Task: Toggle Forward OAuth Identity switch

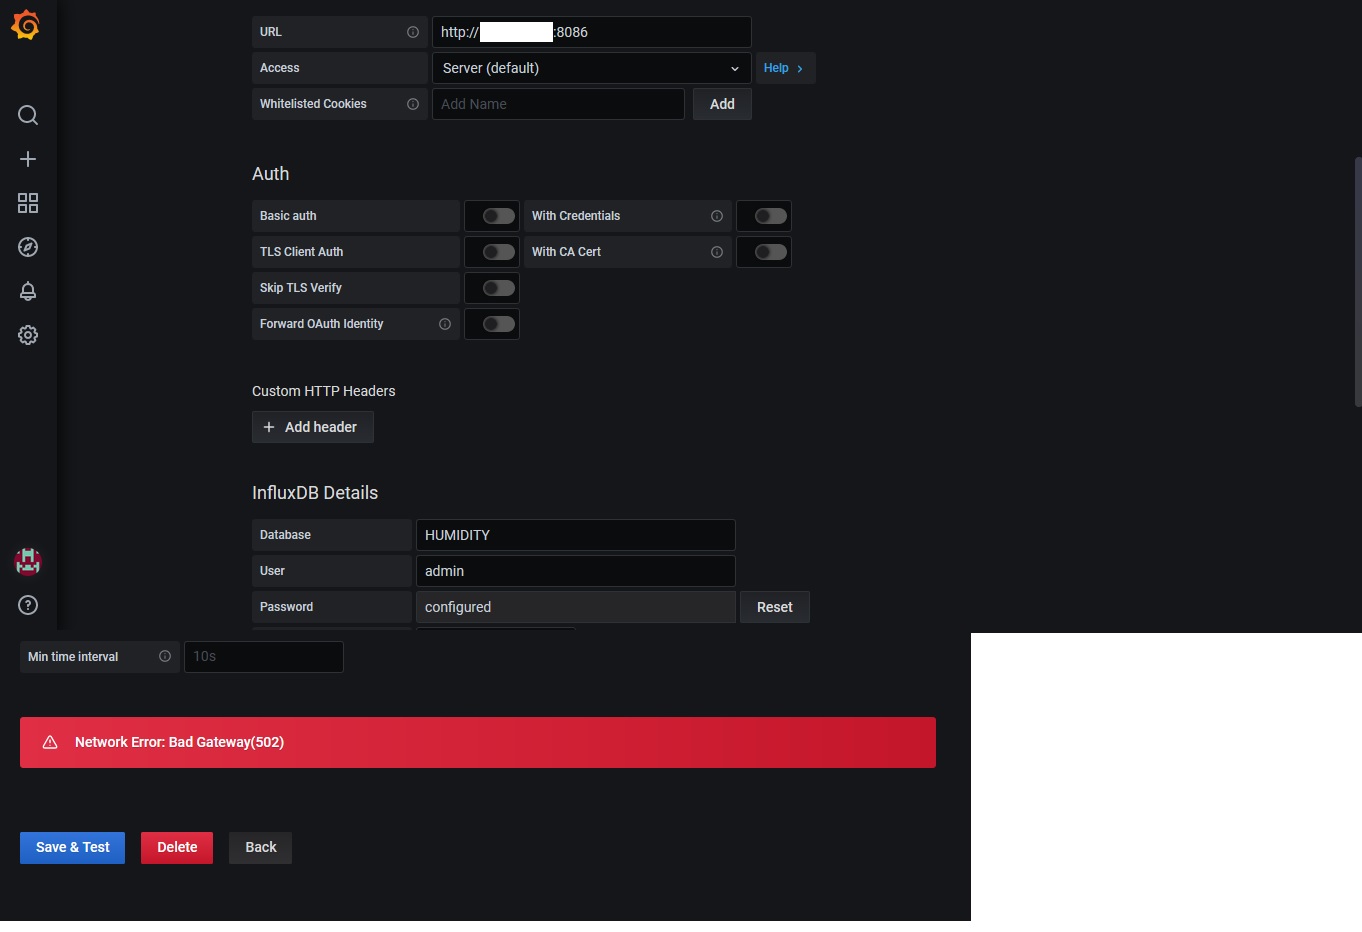Action: point(498,324)
